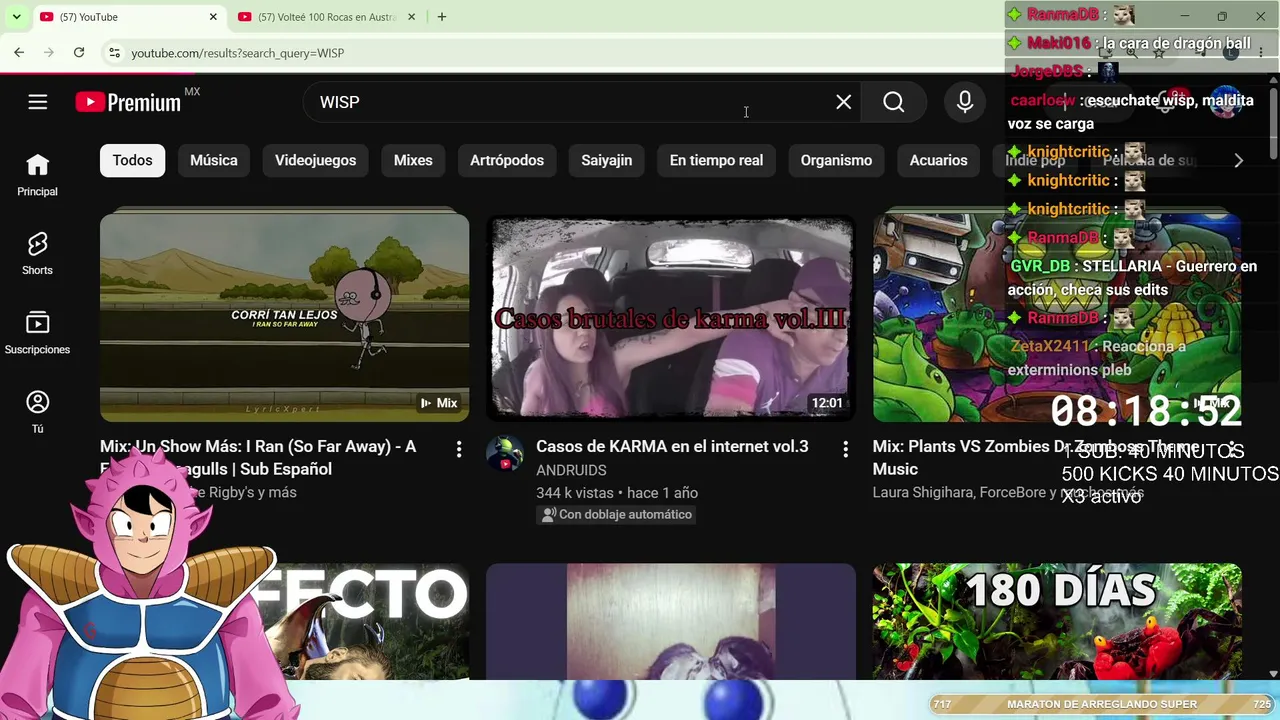Go to YouTube Premium home logo
Viewport: 1280px width, 720px height.
128,102
